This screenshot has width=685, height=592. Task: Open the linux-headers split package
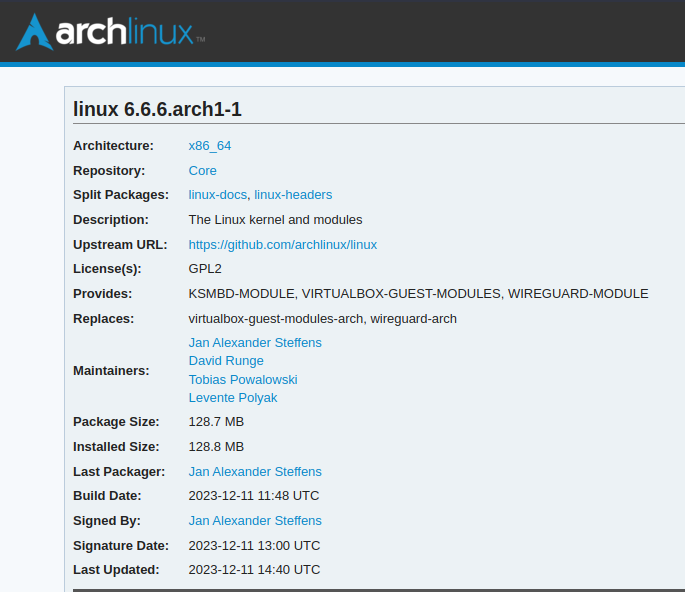[293, 194]
